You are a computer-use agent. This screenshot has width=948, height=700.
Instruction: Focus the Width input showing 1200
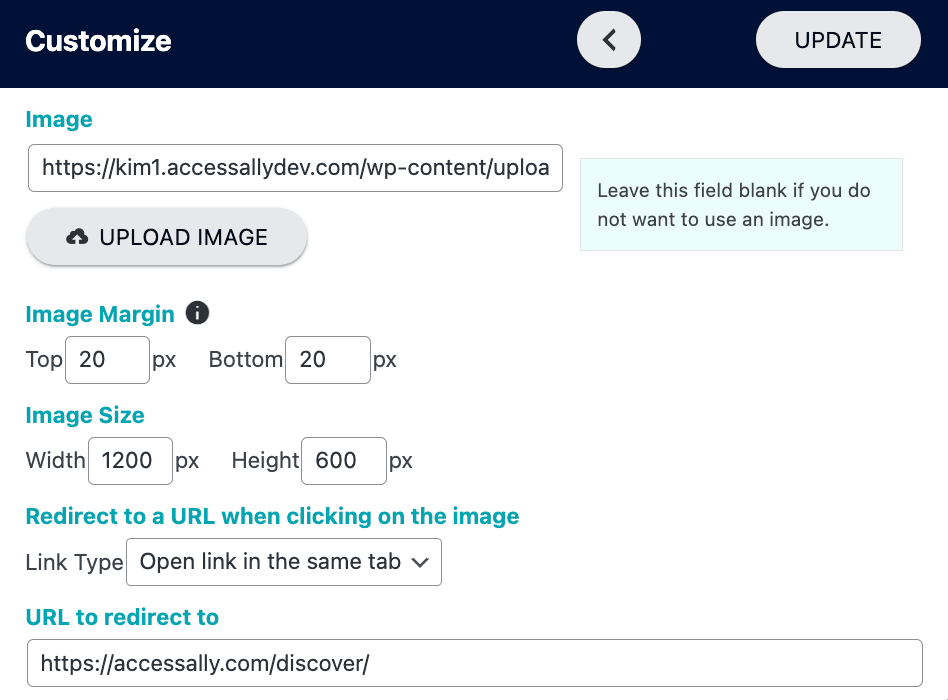pyautogui.click(x=130, y=461)
